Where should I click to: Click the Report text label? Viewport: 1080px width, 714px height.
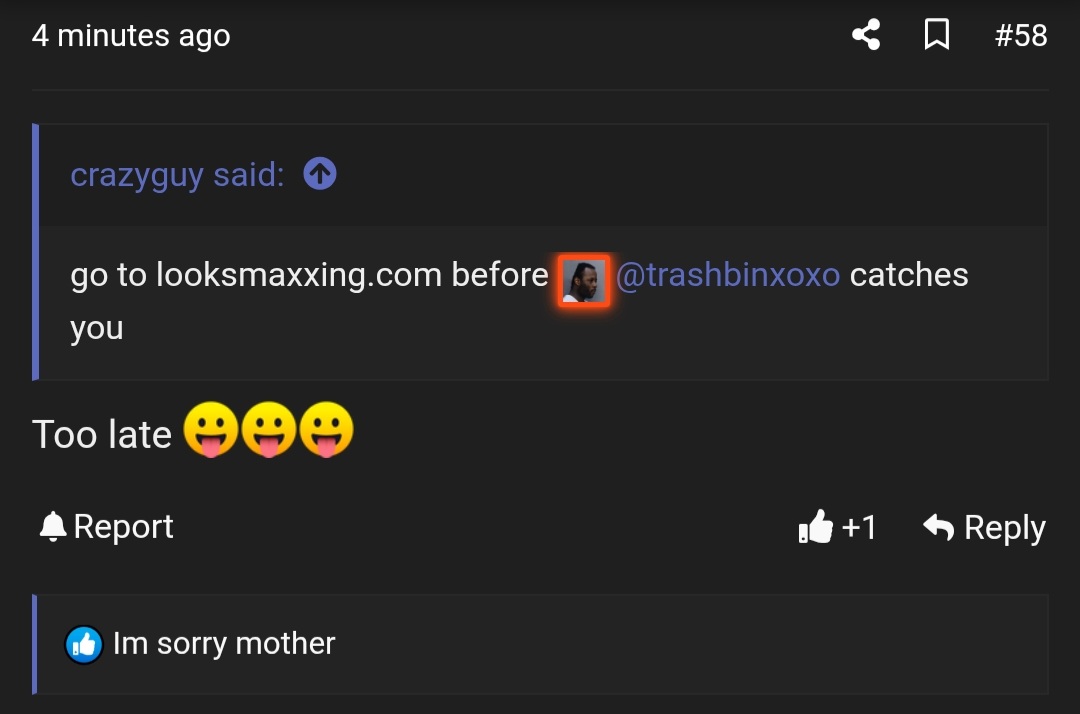pyautogui.click(x=124, y=527)
